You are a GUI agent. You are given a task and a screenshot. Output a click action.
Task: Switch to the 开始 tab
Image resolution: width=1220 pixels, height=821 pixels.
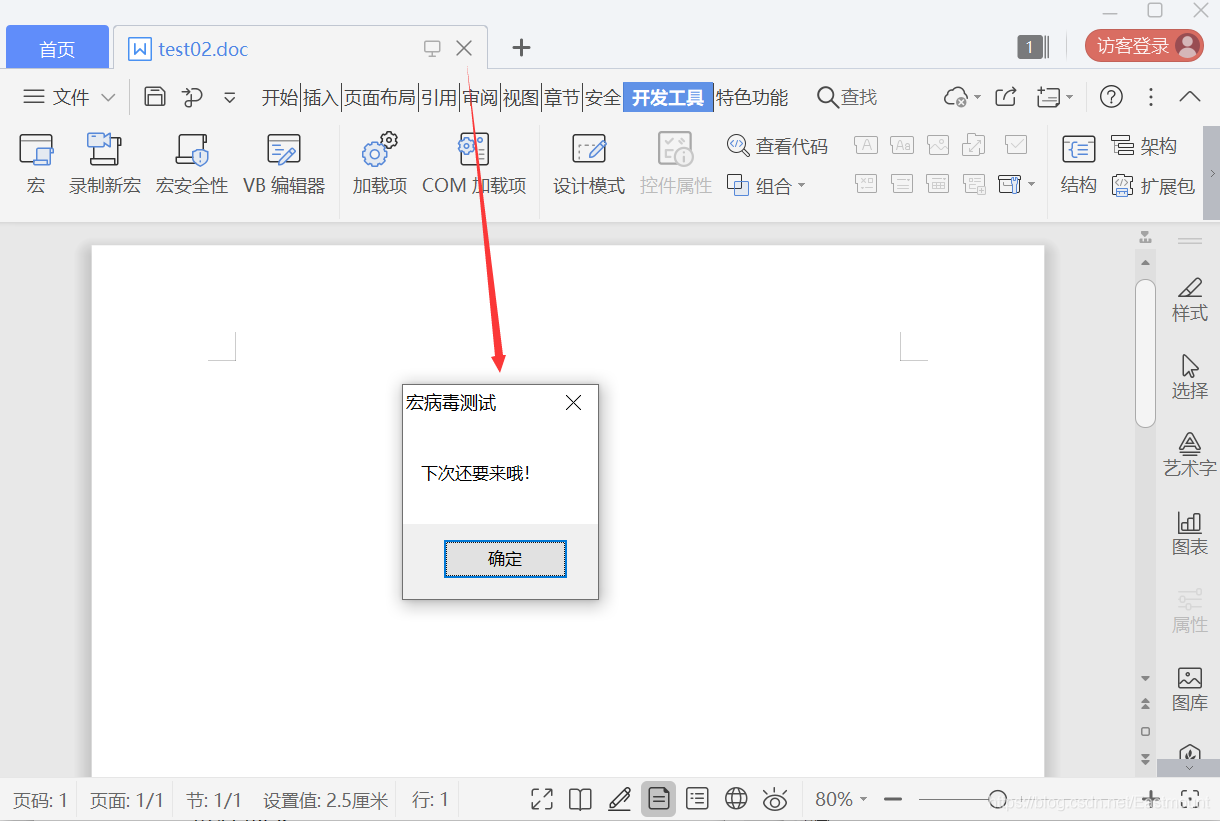(x=280, y=97)
